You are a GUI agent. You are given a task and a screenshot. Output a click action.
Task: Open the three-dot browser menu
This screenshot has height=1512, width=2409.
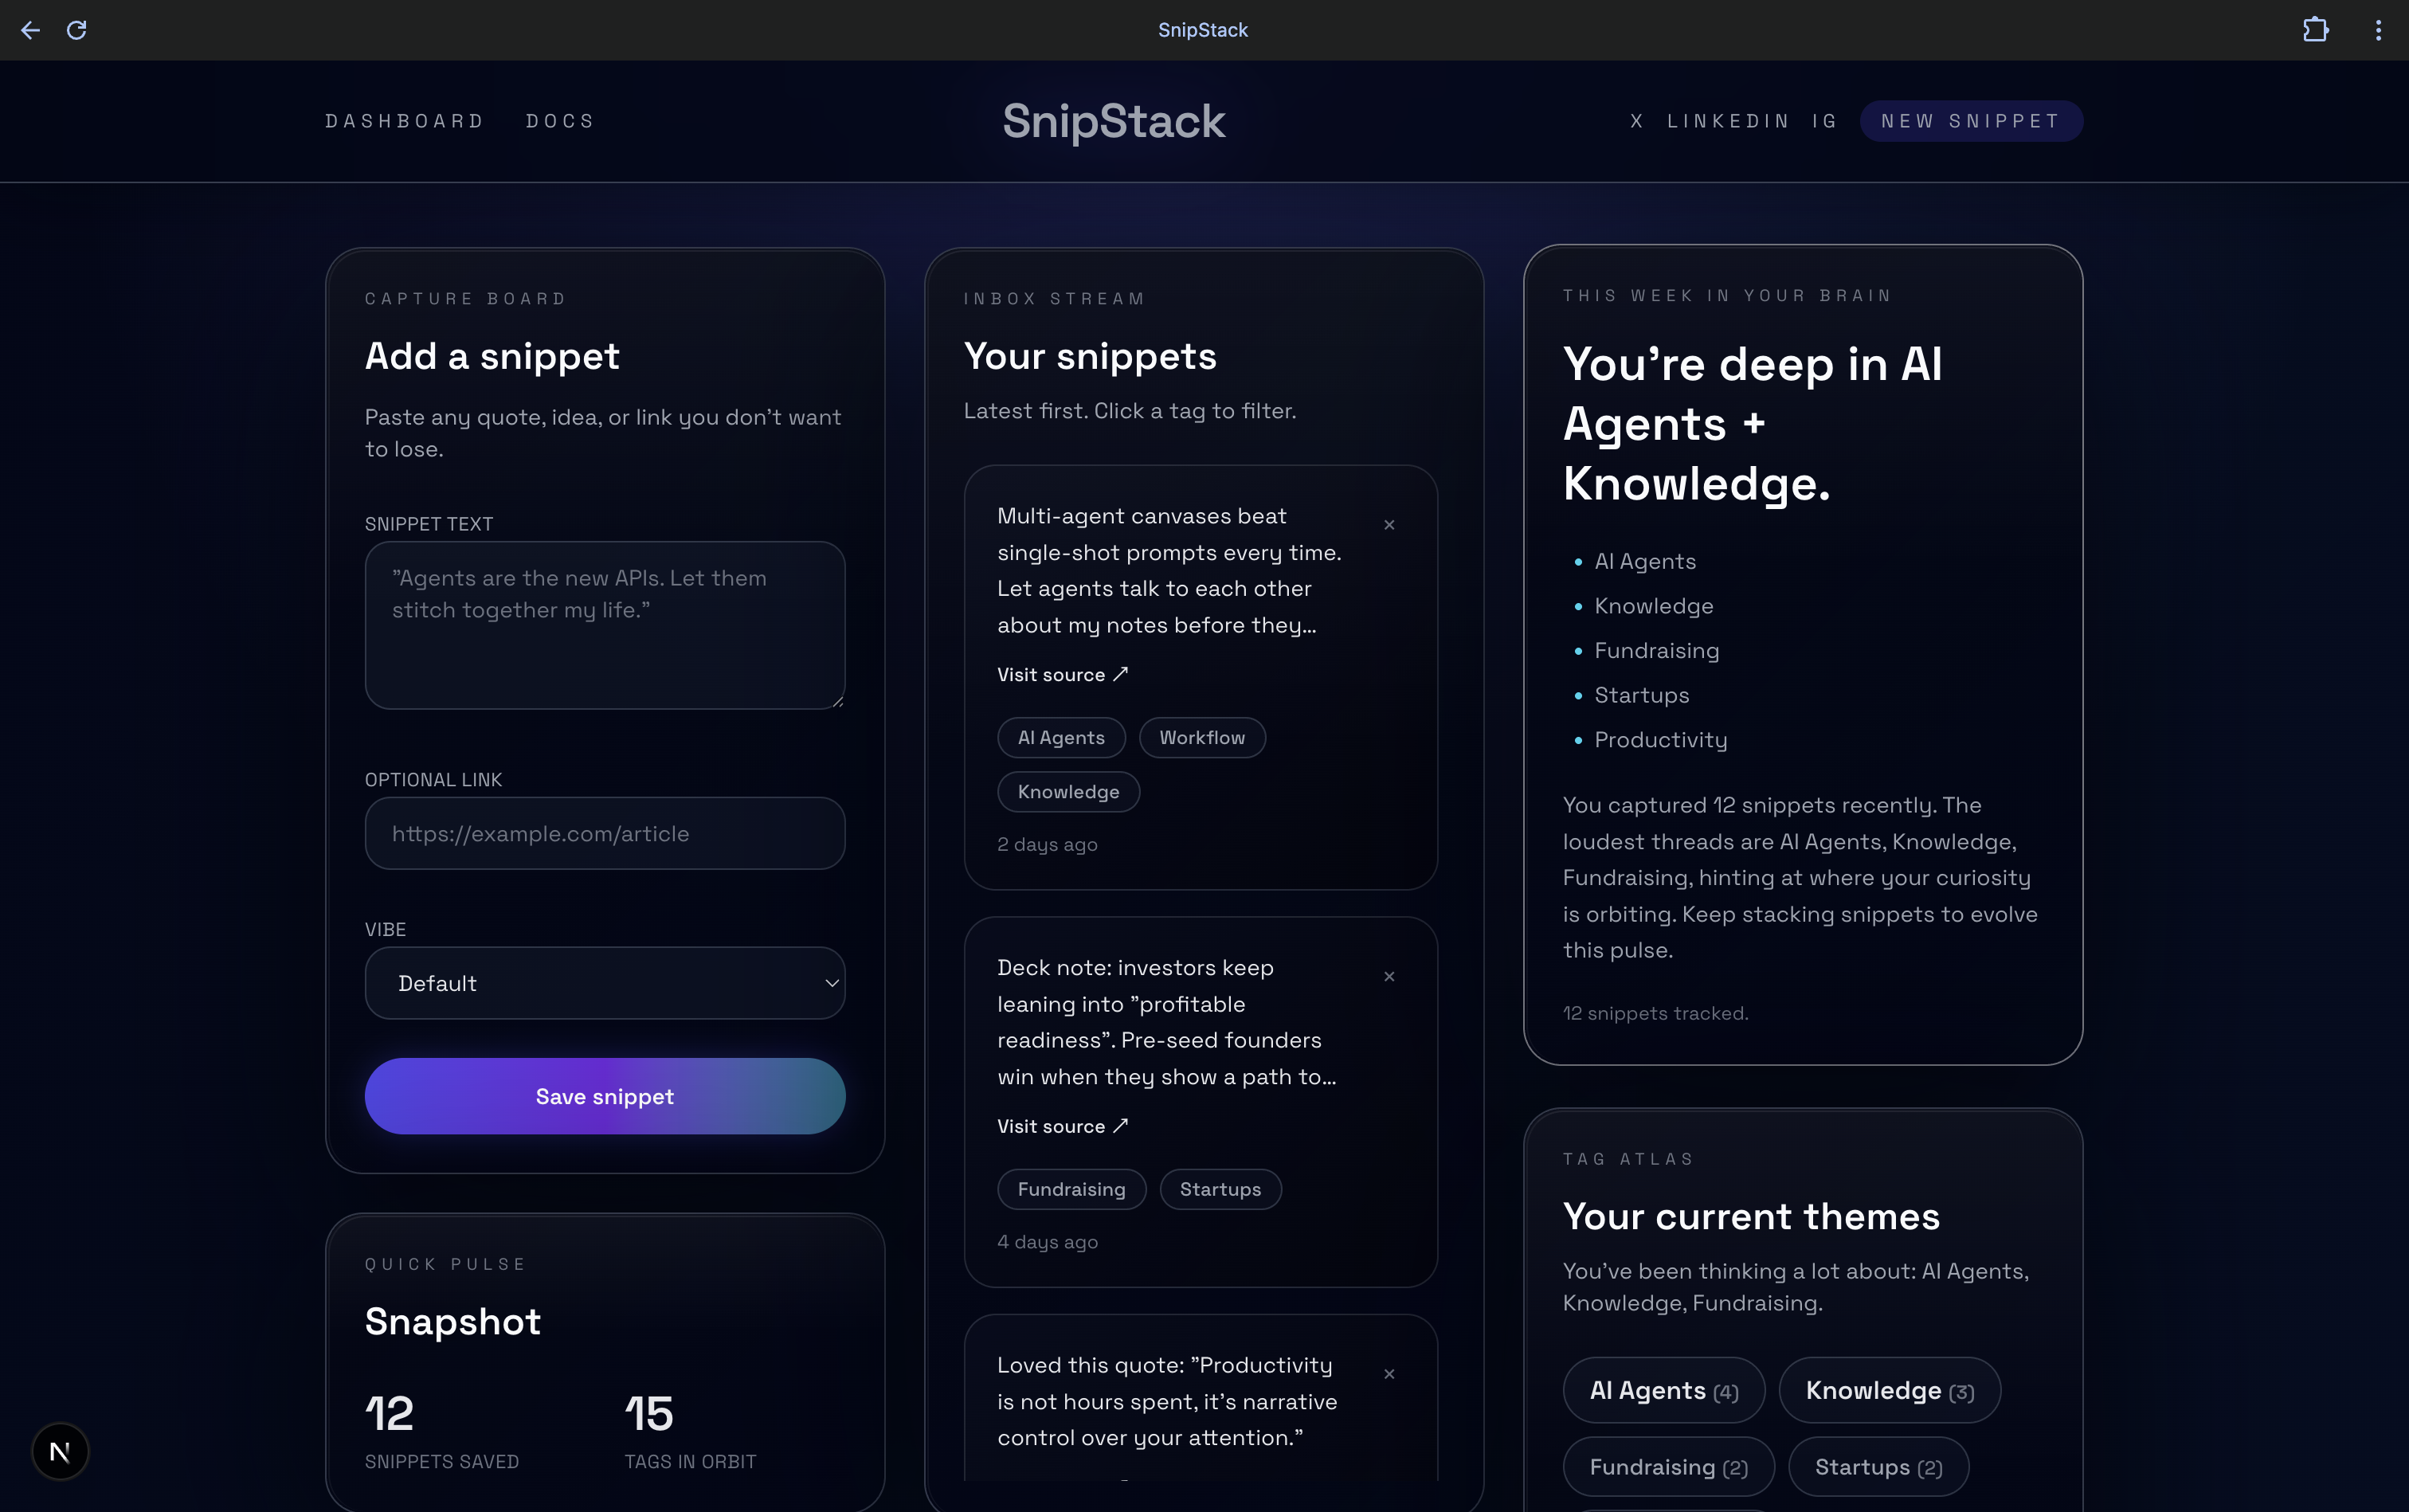2378,30
